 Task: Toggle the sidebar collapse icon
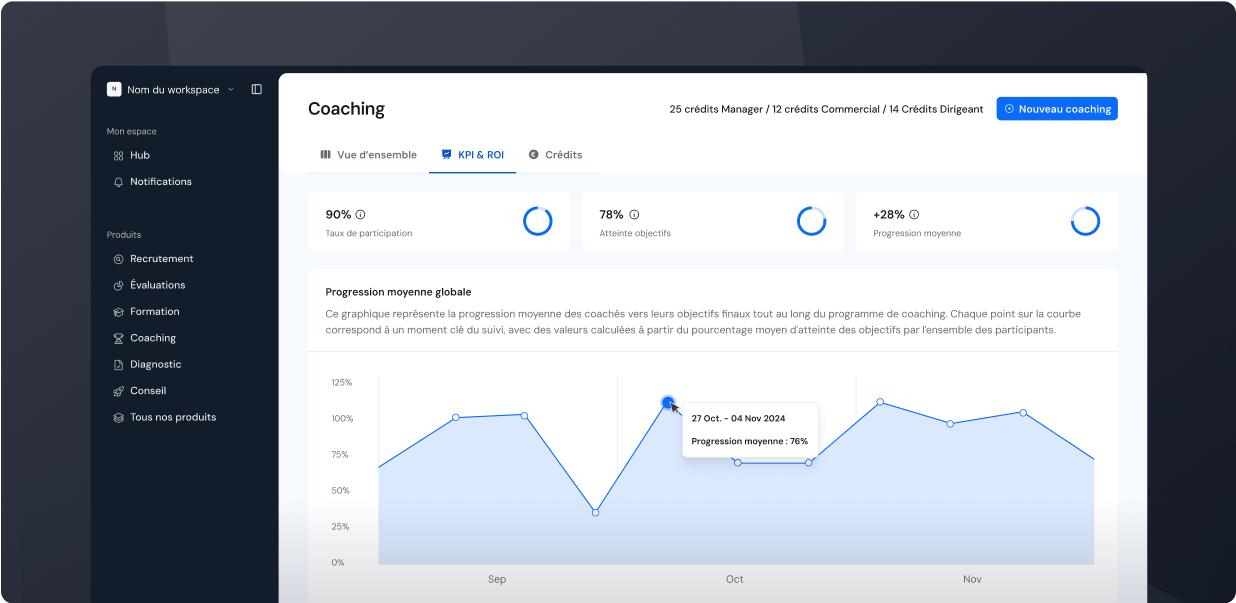pyautogui.click(x=257, y=89)
